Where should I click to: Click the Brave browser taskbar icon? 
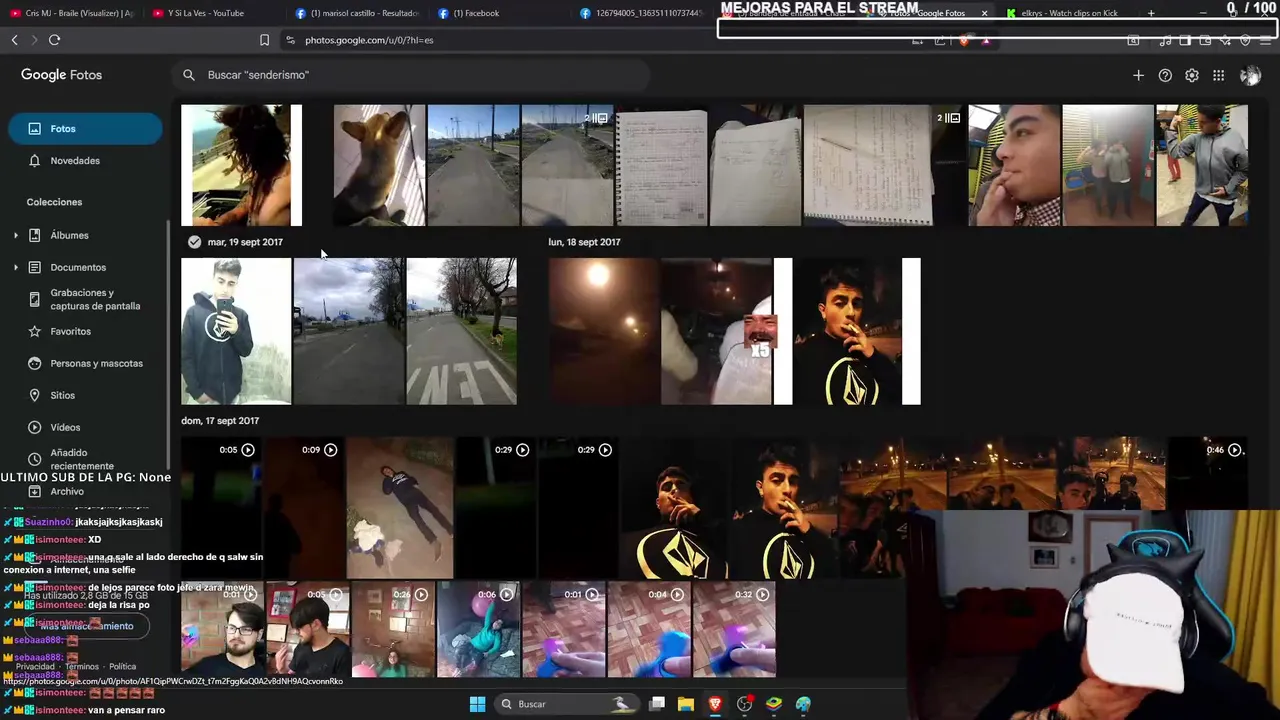point(715,704)
